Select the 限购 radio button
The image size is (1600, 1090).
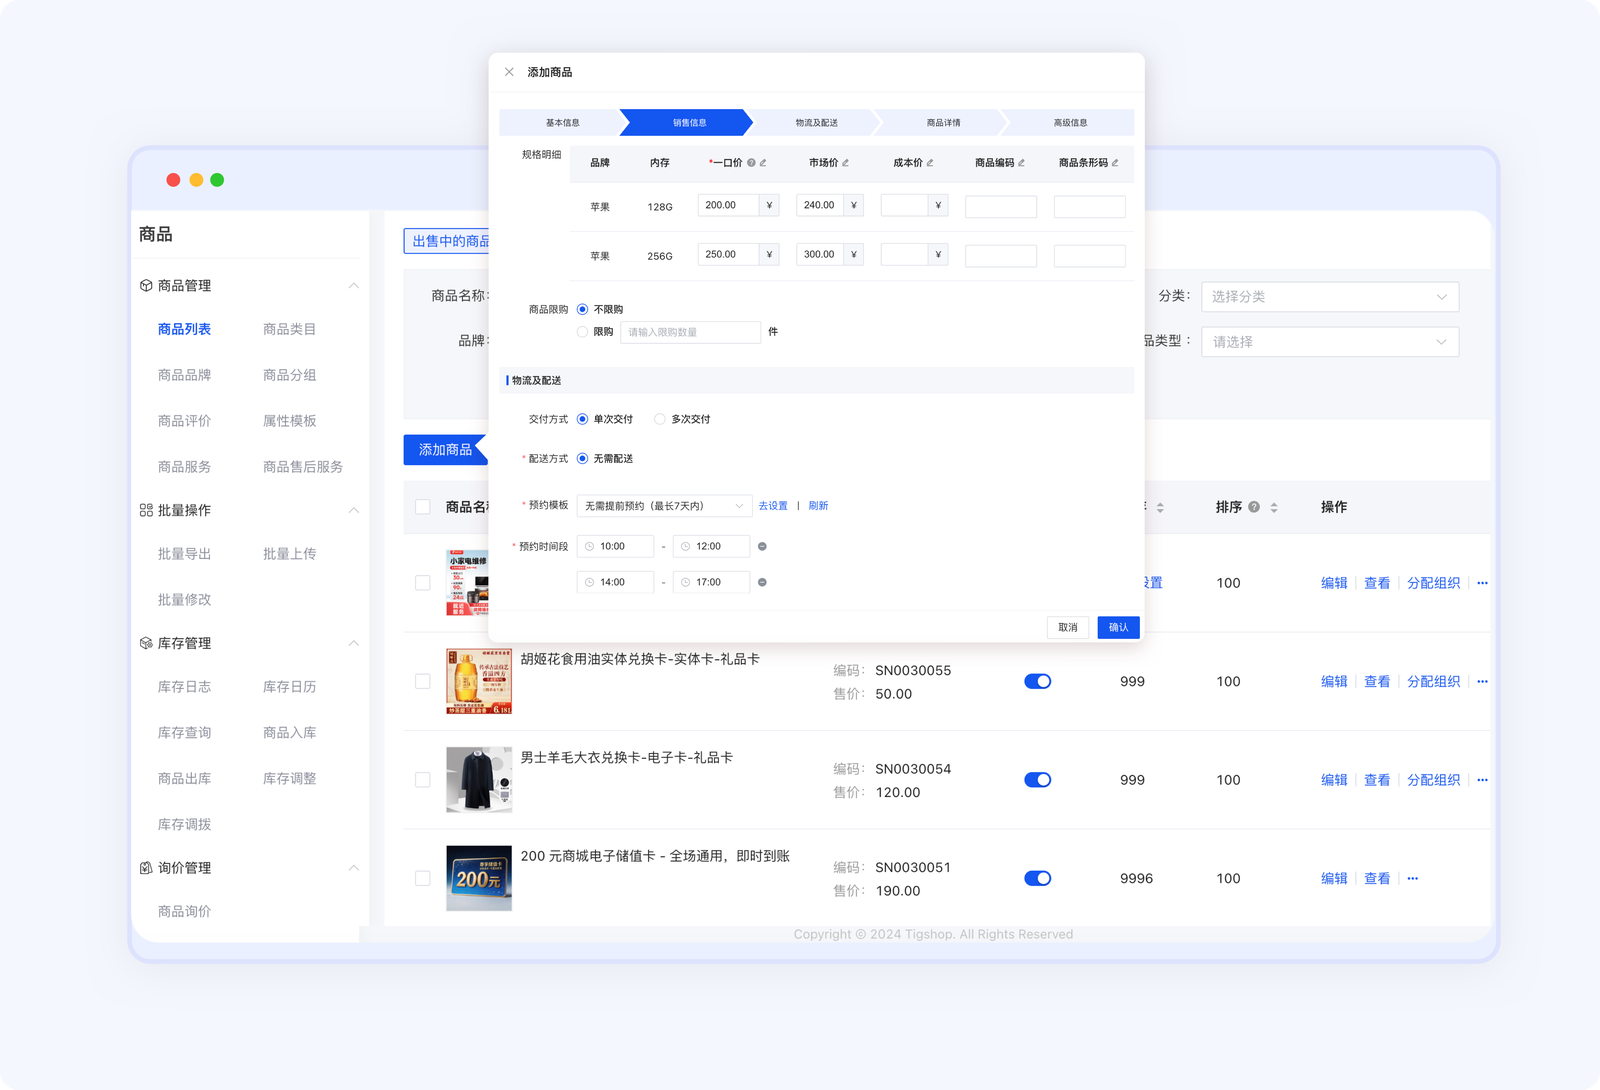(582, 332)
